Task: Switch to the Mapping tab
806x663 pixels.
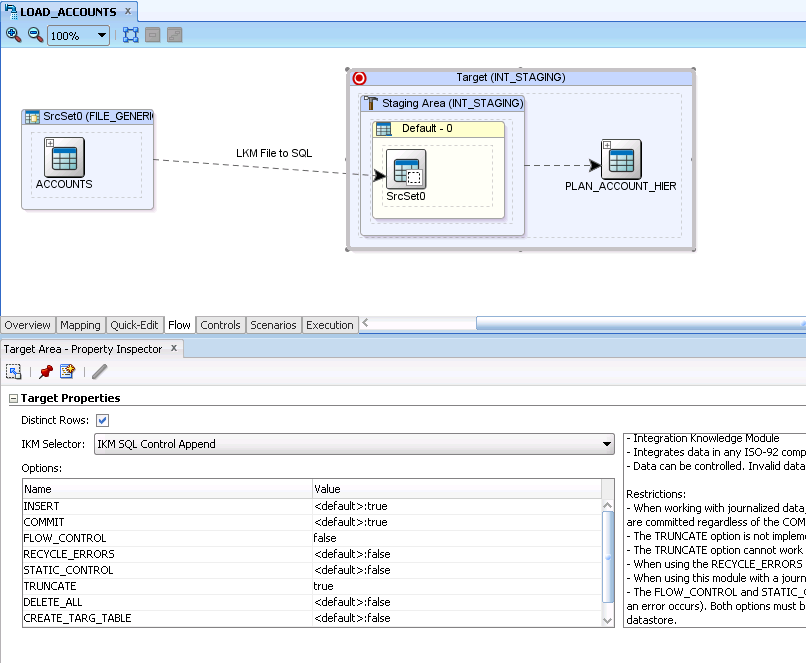Action: (80, 325)
